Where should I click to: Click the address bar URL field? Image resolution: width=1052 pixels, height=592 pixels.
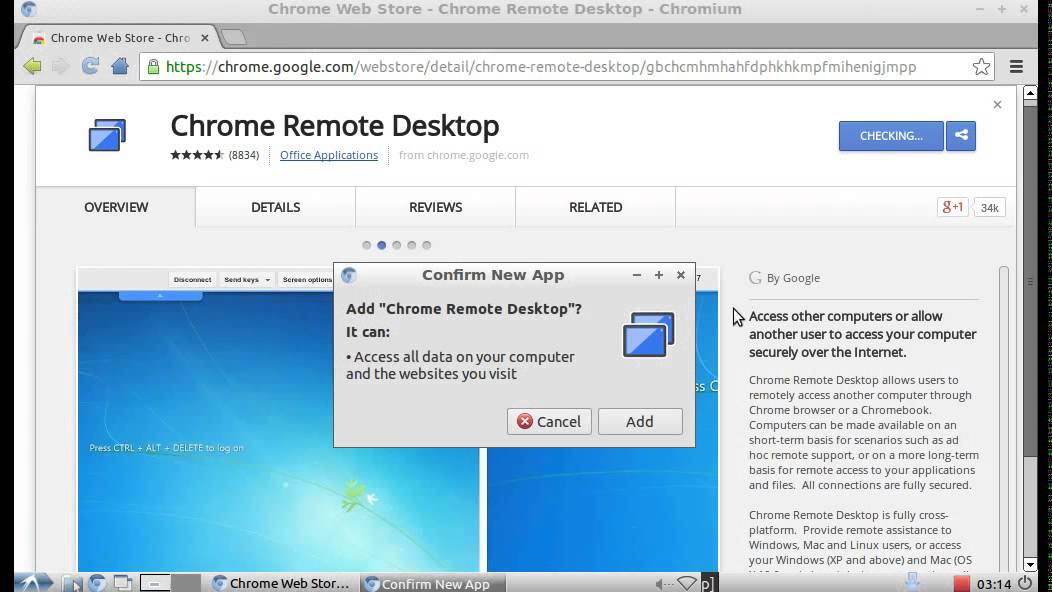click(560, 67)
